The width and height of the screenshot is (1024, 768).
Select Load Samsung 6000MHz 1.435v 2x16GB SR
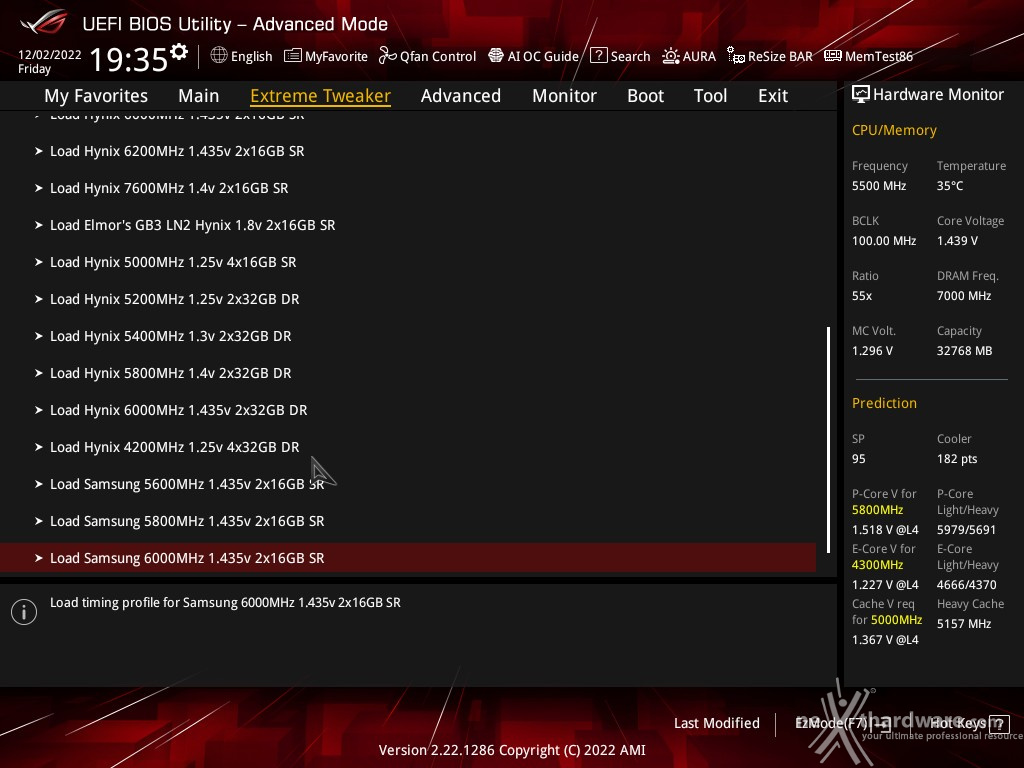(x=408, y=558)
